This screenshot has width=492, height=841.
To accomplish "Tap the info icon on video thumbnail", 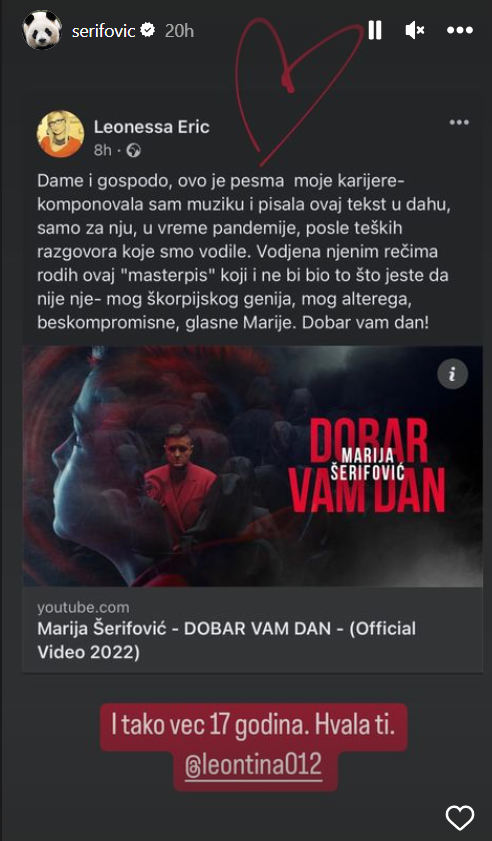I will [x=452, y=374].
